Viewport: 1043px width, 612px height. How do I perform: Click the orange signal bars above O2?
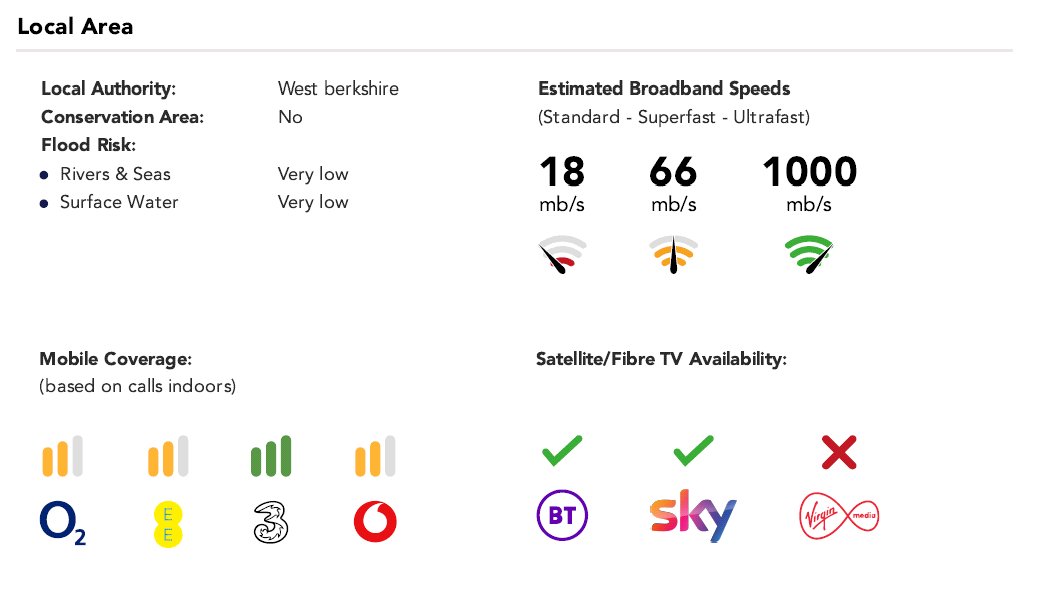(63, 456)
